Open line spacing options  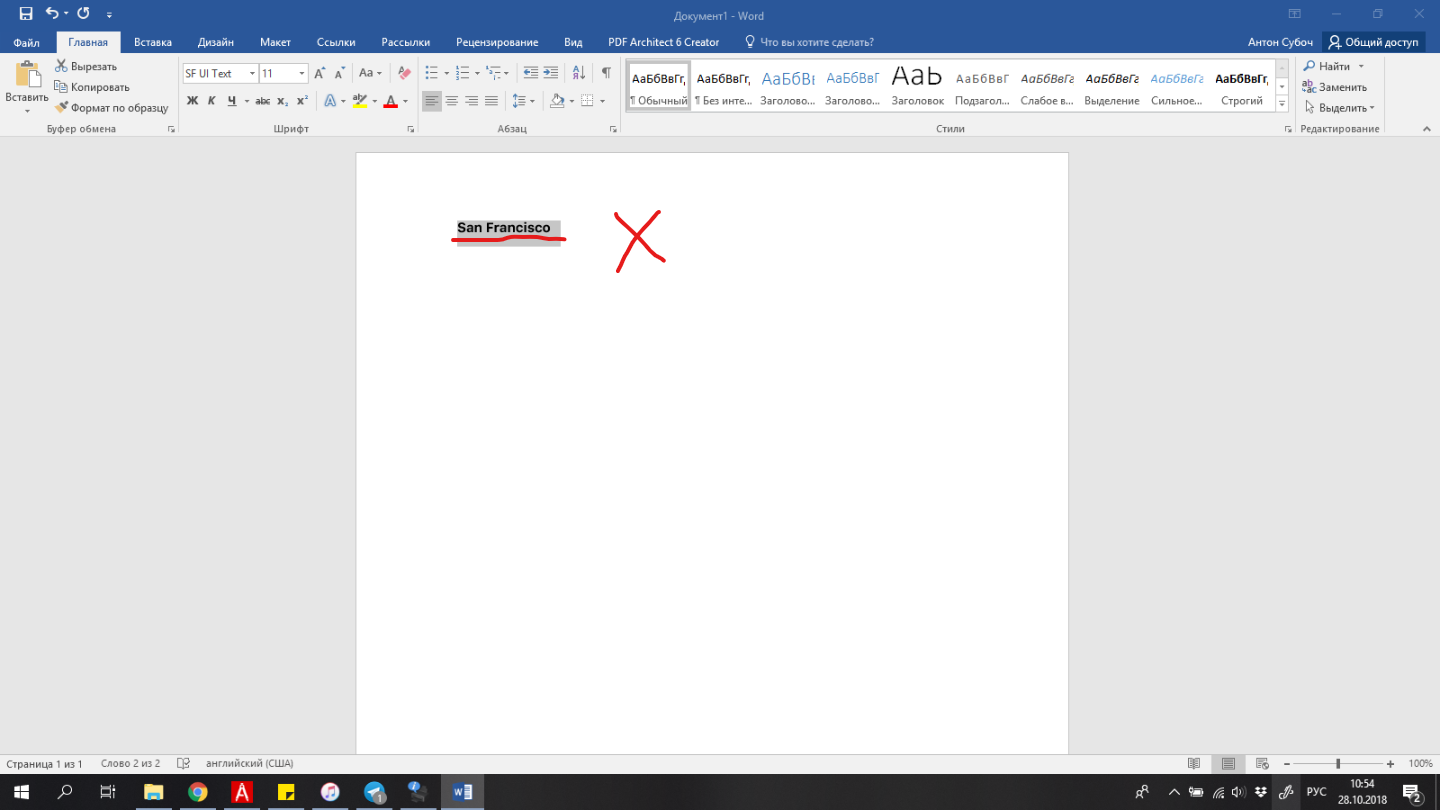click(x=522, y=101)
